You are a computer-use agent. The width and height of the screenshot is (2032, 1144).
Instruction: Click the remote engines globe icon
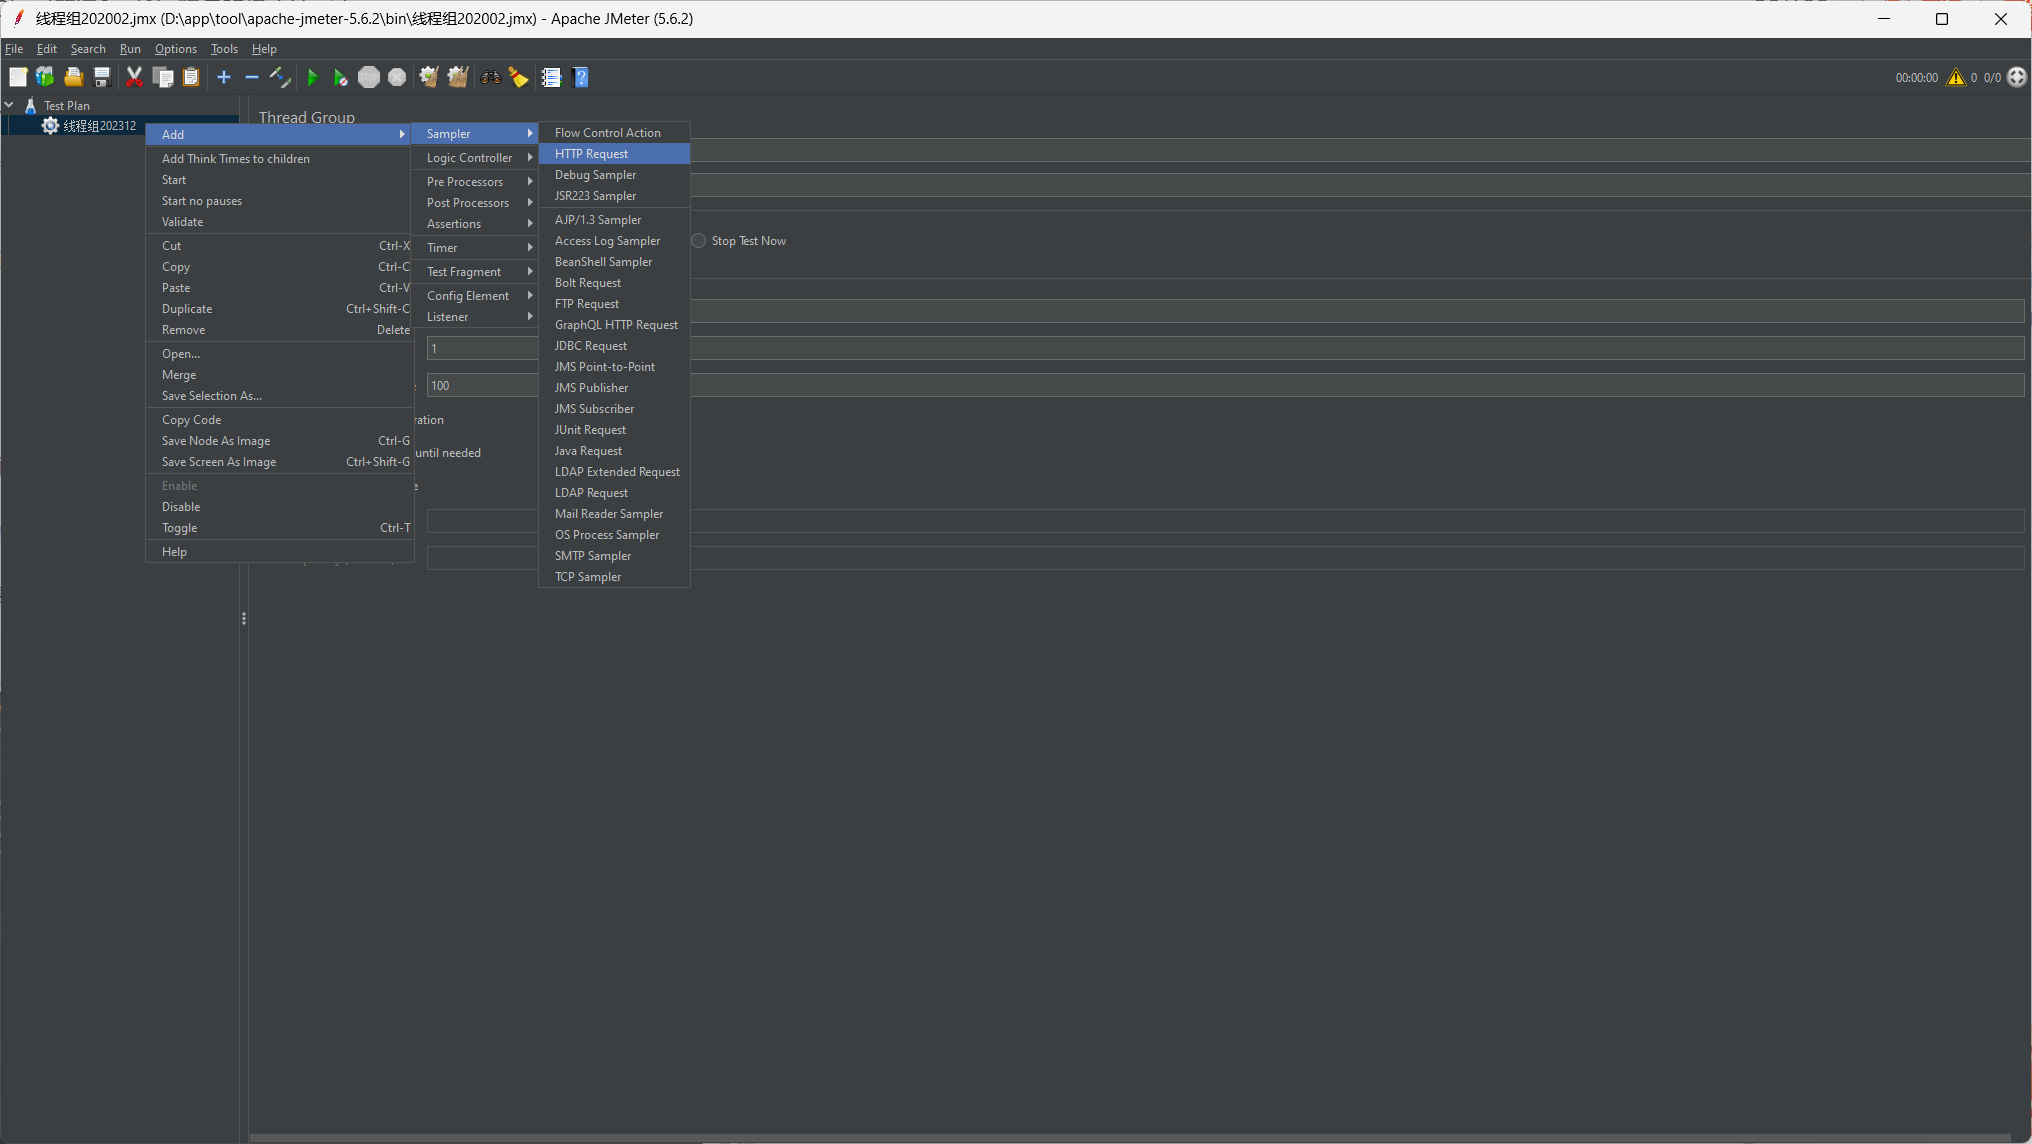(2017, 77)
